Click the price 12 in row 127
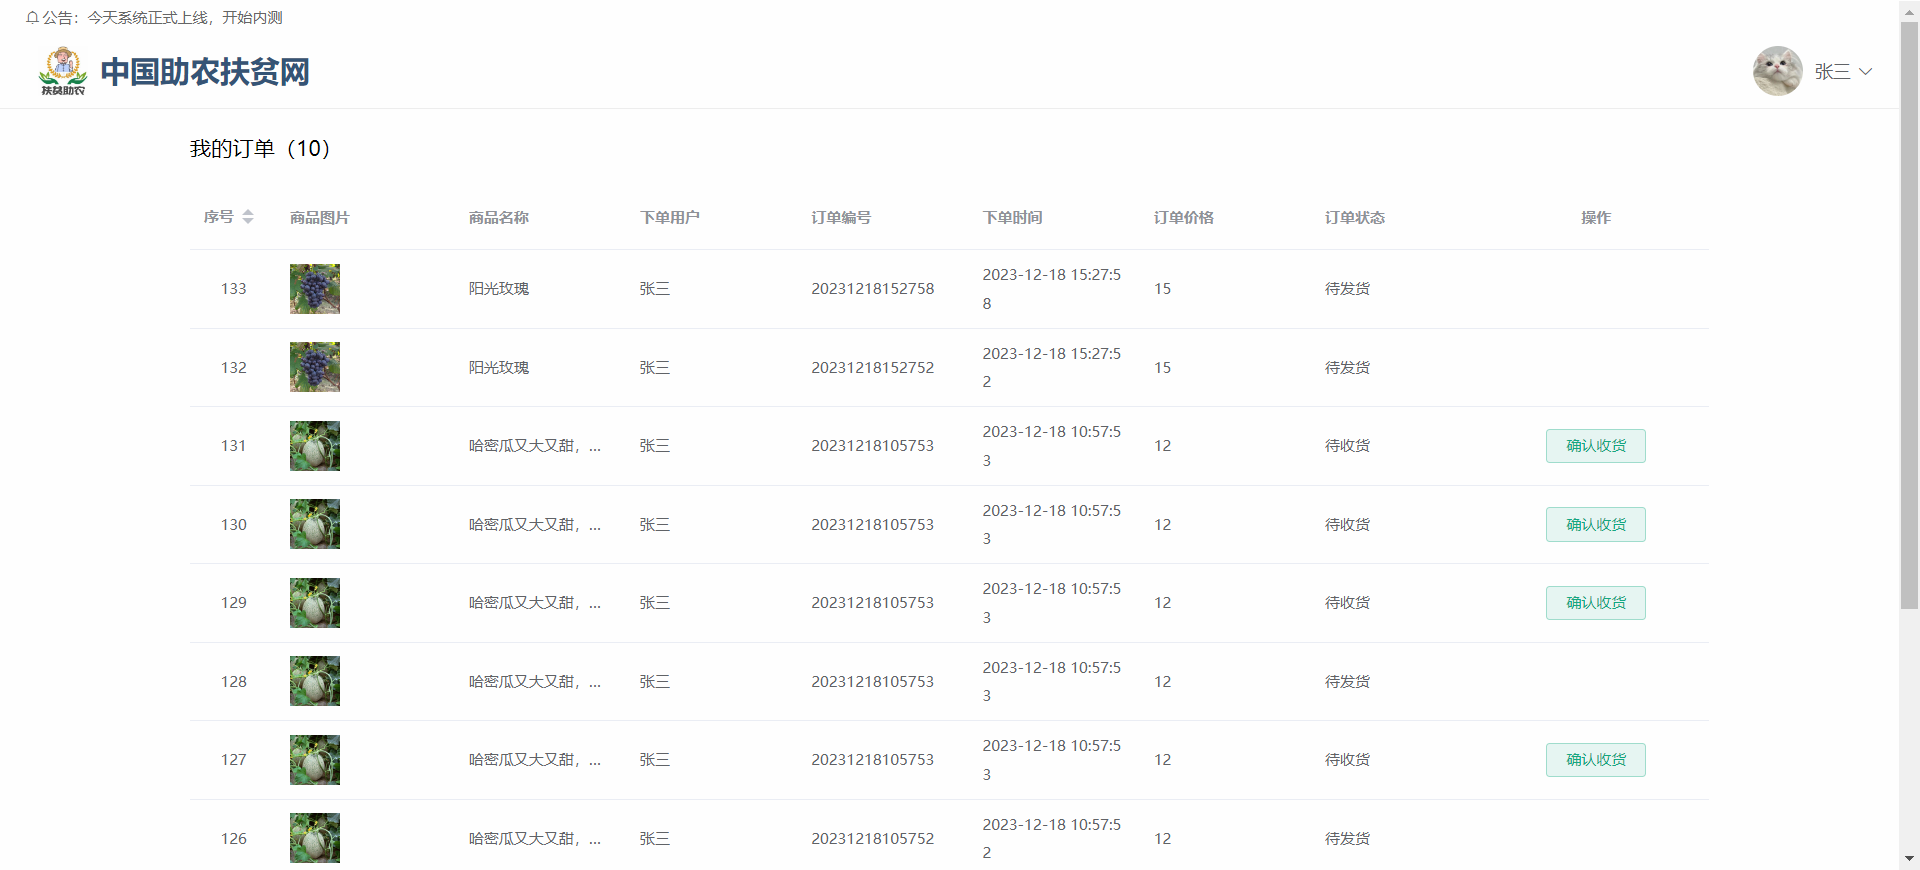Screen dimensions: 1920x870 tap(1162, 760)
